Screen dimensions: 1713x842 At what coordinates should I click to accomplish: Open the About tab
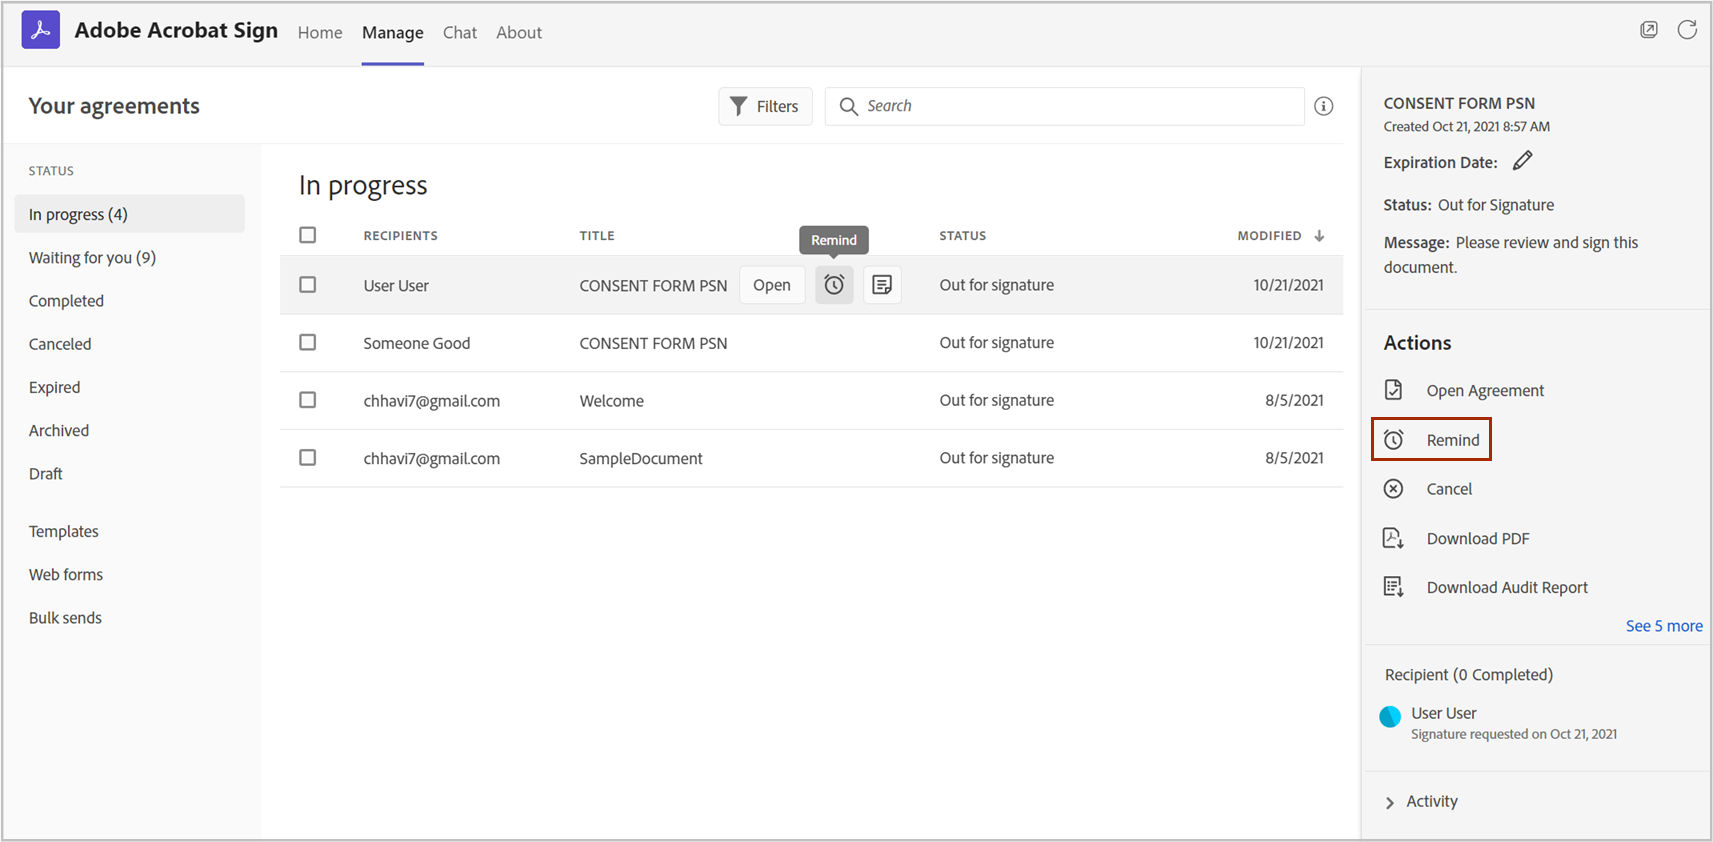pos(519,33)
